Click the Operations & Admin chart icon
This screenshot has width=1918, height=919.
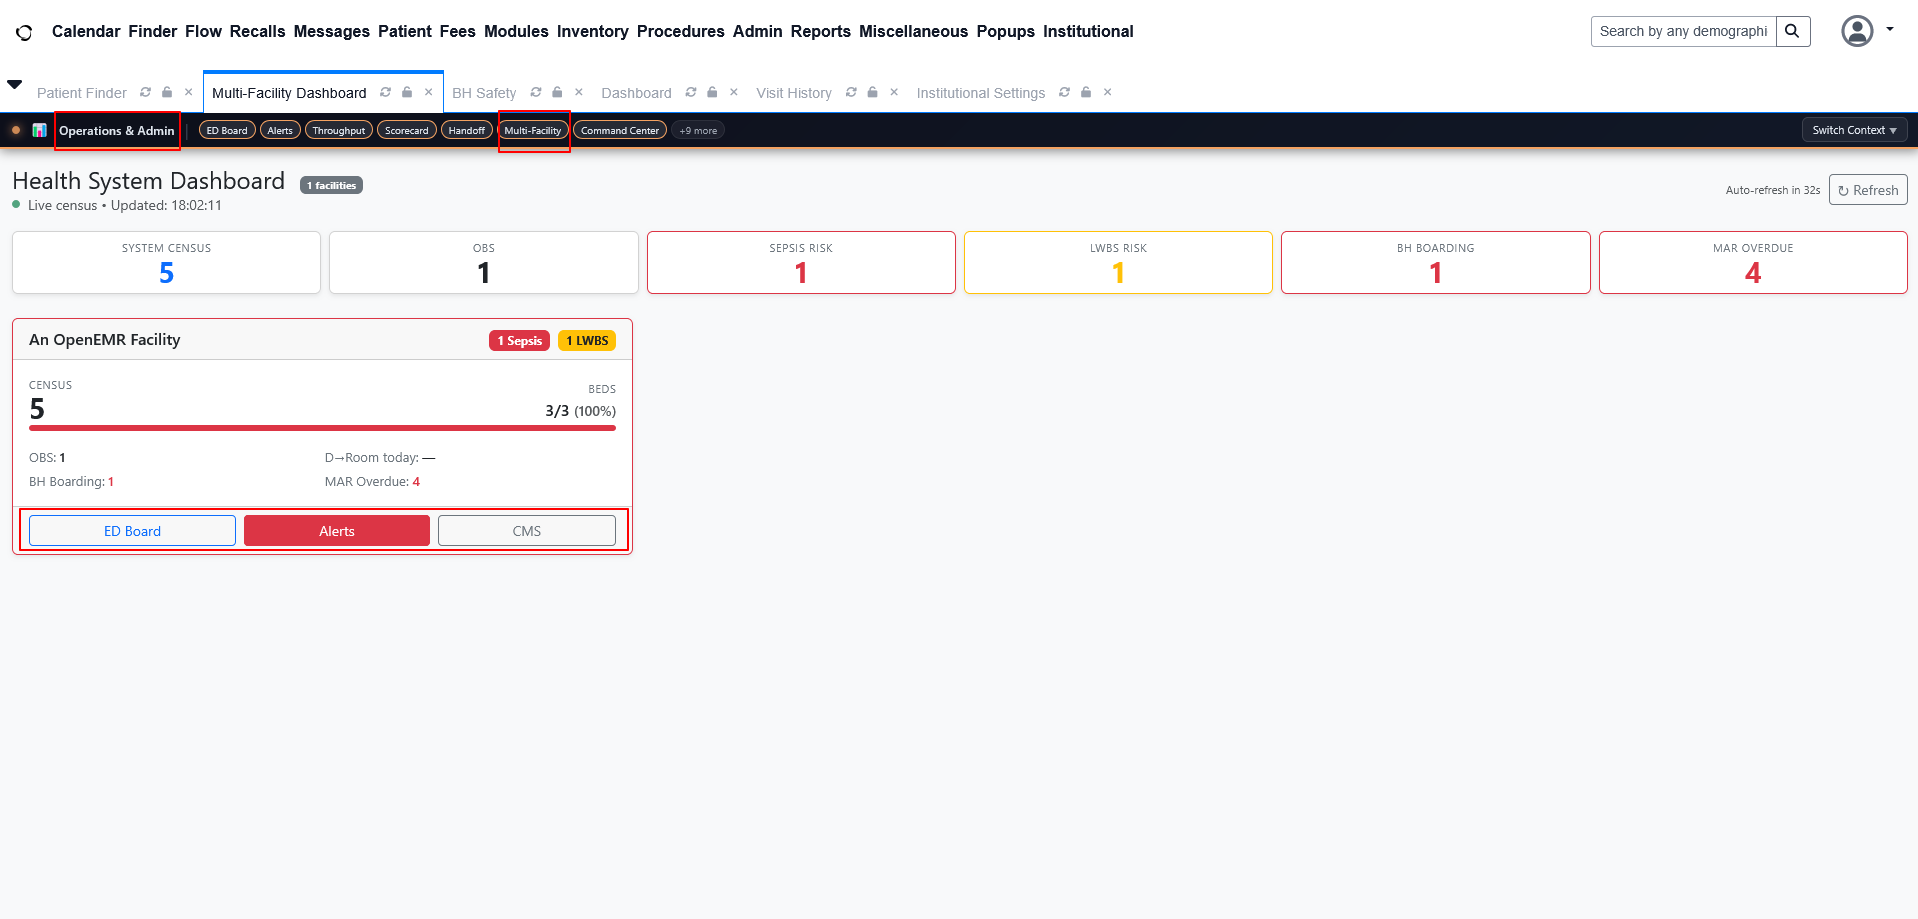(x=40, y=130)
